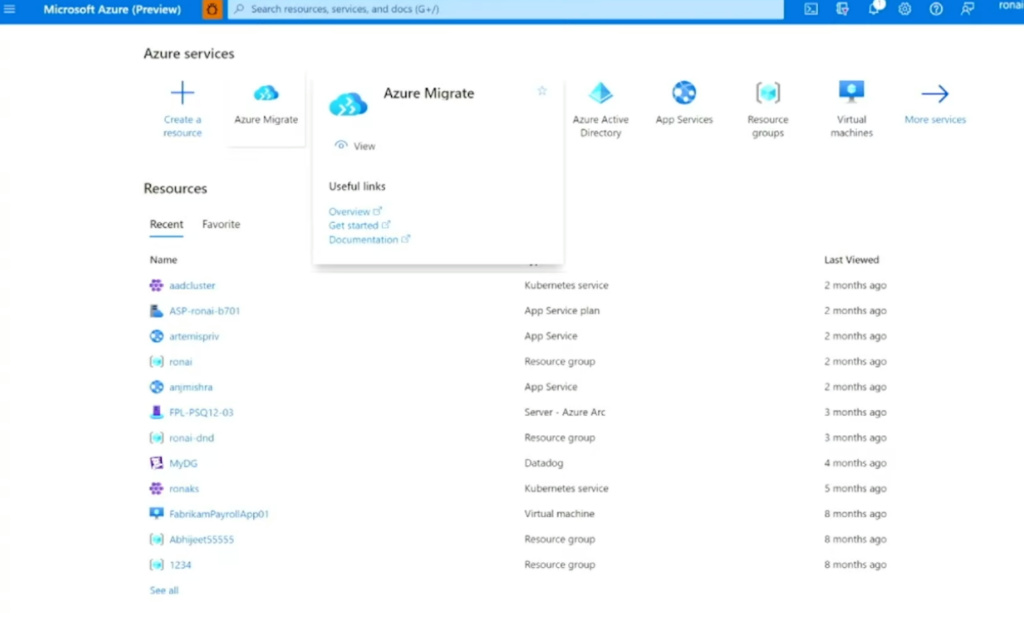Click the artemispriv globe icon
Screen dimensions: 1024x620
(x=156, y=336)
